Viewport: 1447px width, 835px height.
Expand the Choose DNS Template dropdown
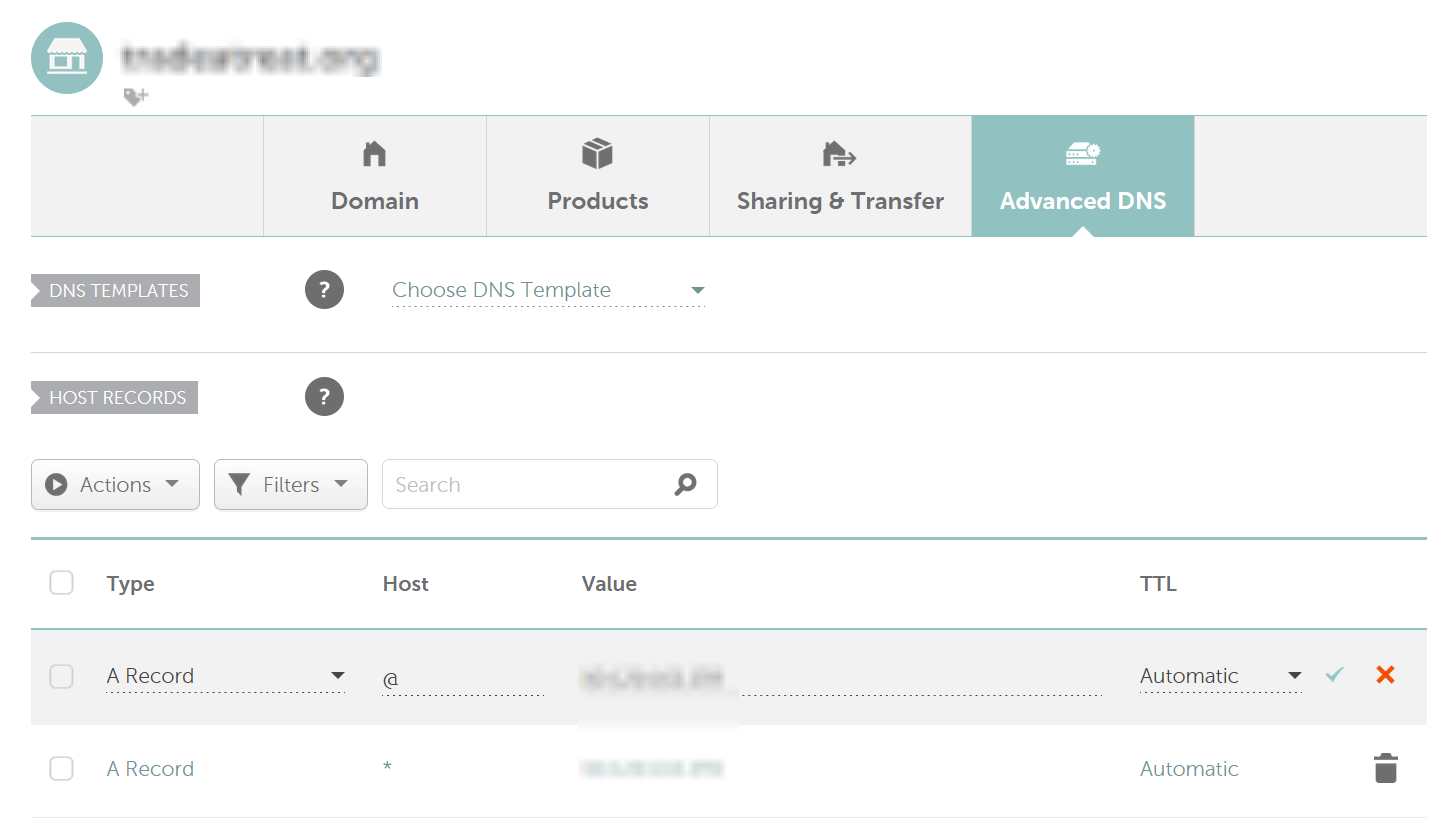tap(548, 290)
